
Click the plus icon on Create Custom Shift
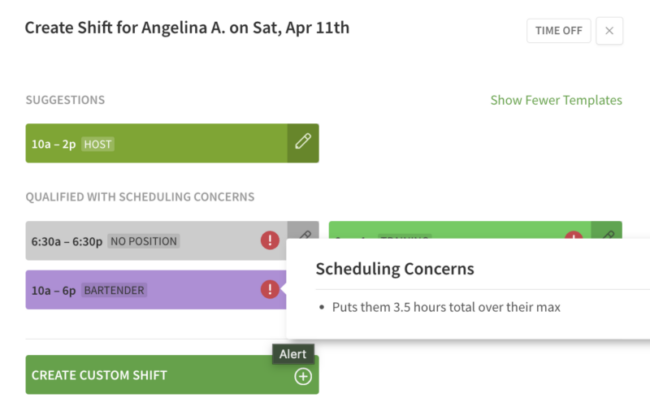point(303,376)
